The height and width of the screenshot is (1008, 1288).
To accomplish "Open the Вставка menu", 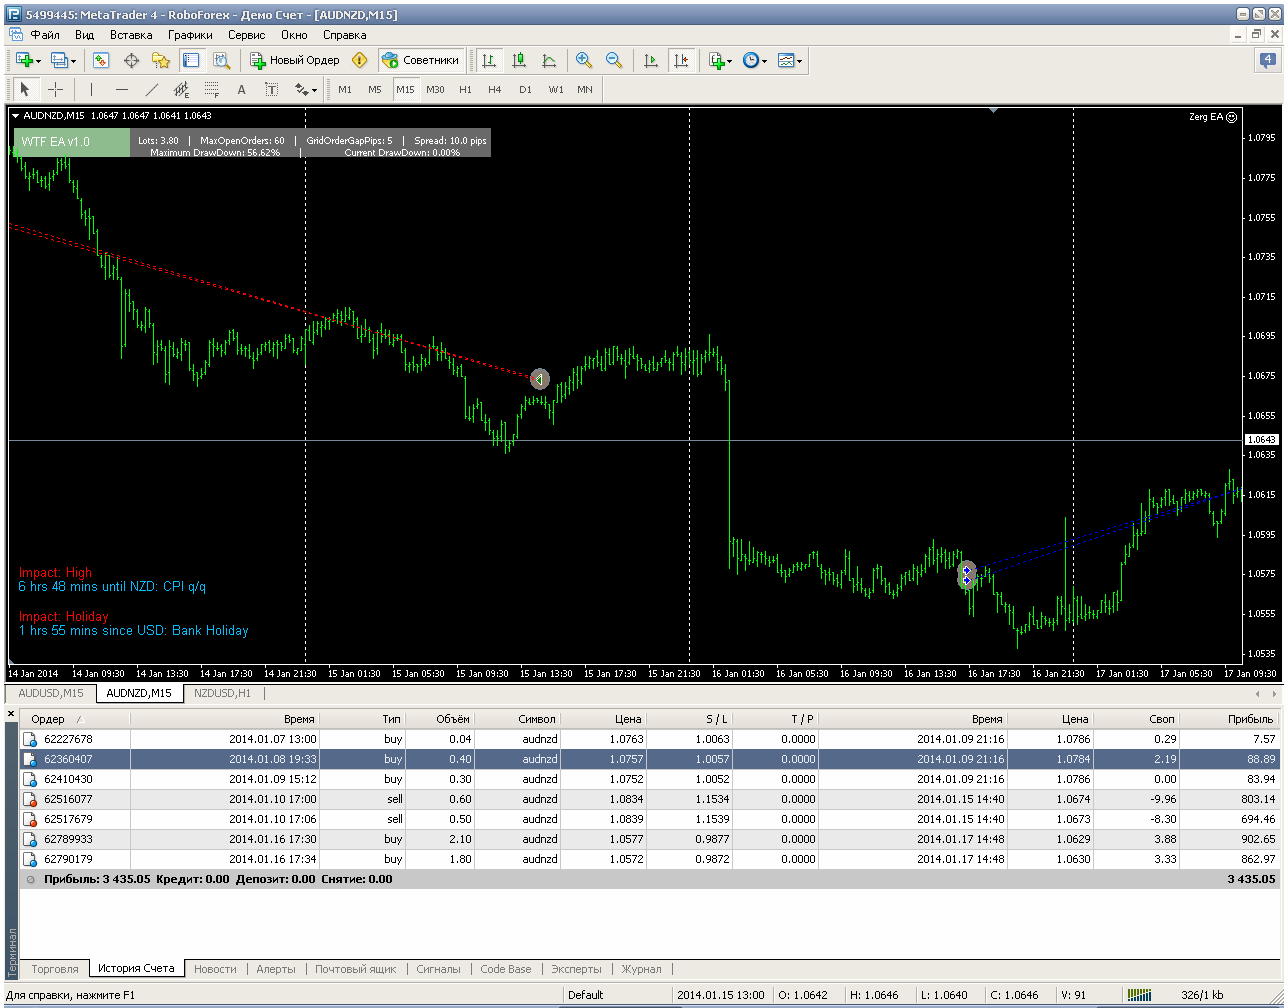I will point(131,35).
